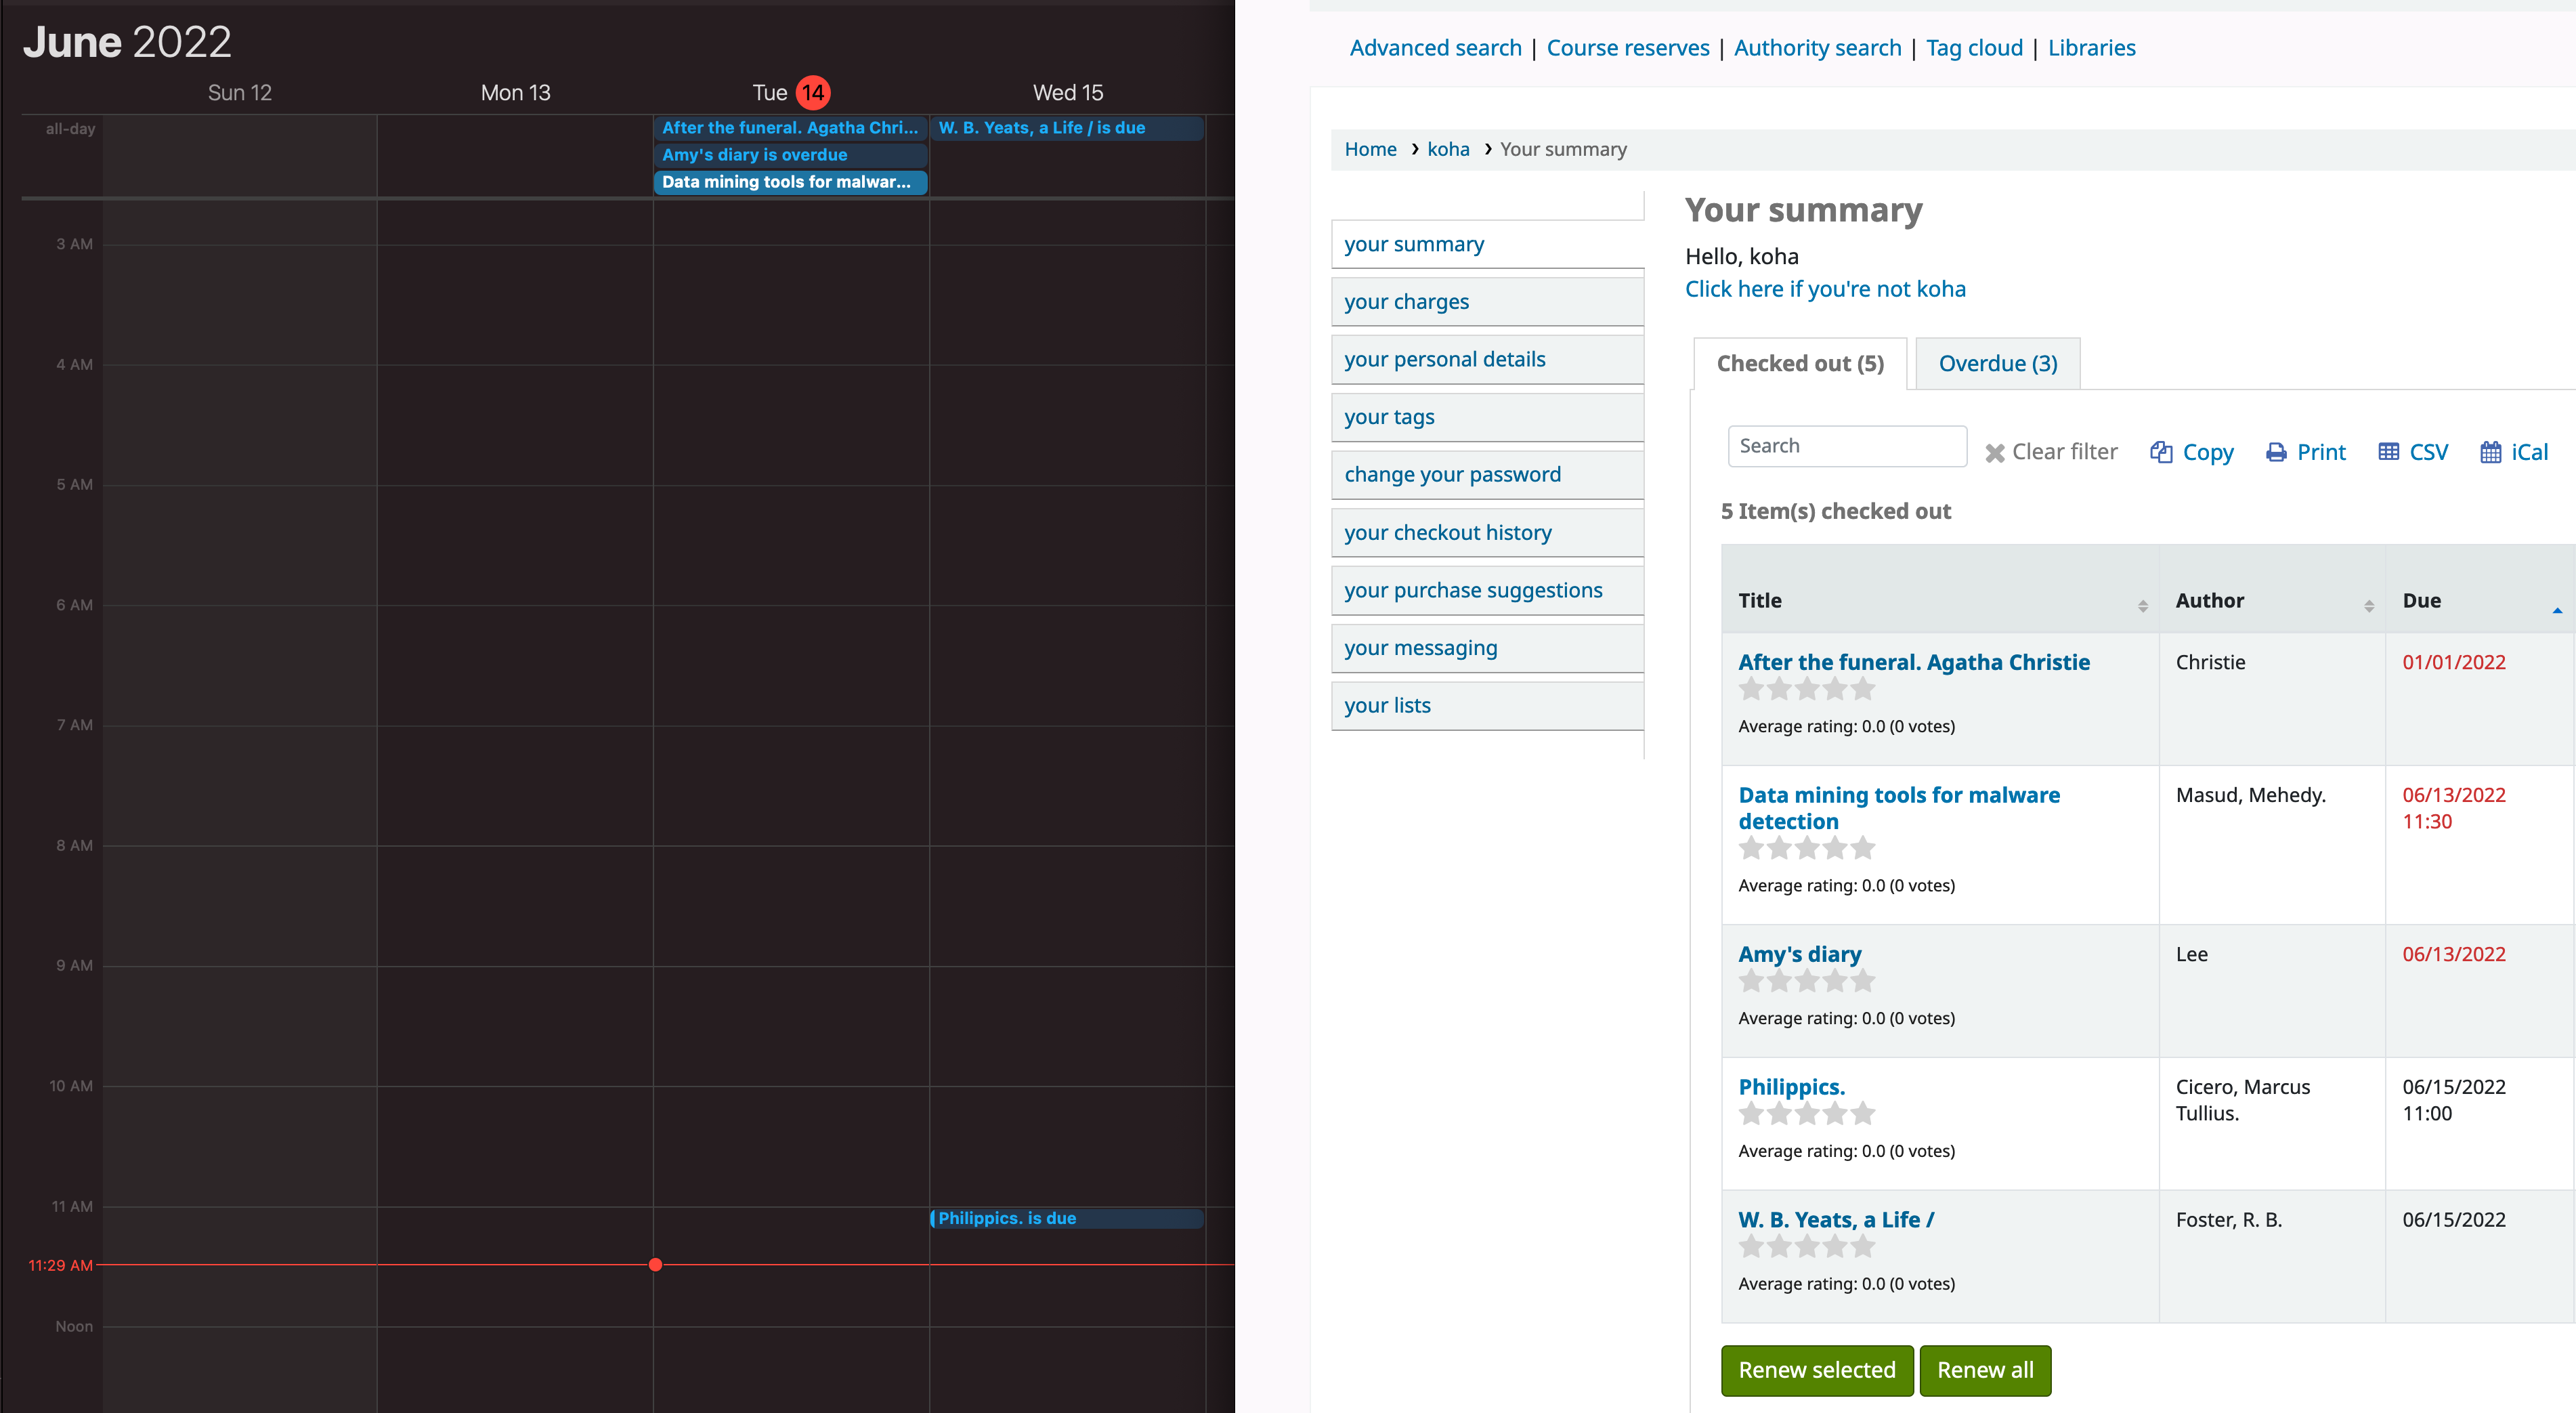Screen dimensions: 2576x1413
Task: Open your charges sidebar item
Action: tap(1406, 302)
